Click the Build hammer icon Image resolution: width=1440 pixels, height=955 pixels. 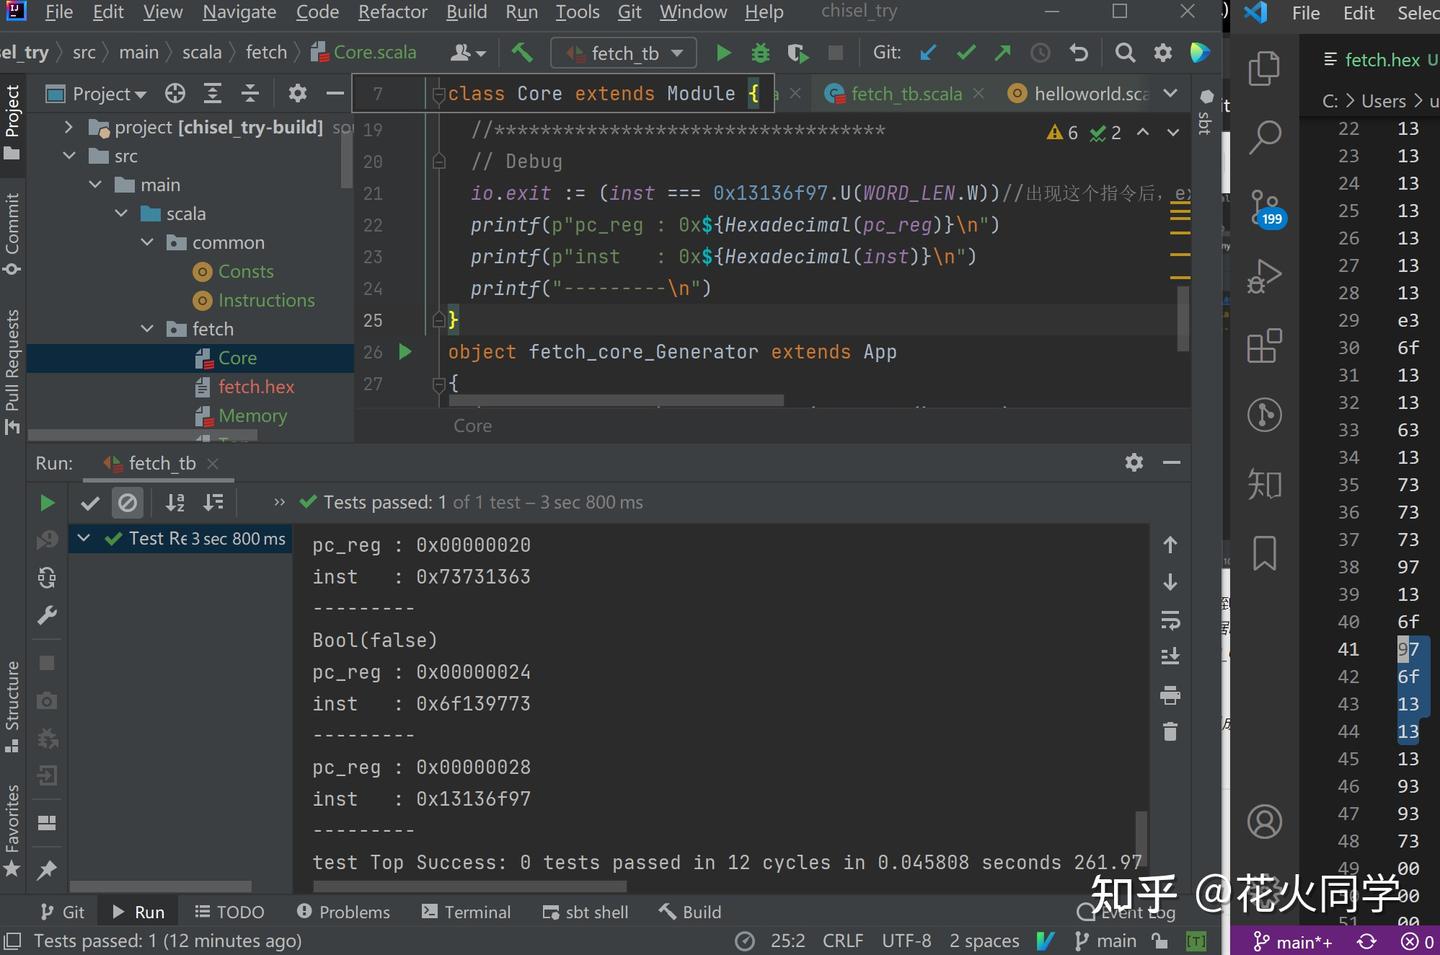point(522,53)
